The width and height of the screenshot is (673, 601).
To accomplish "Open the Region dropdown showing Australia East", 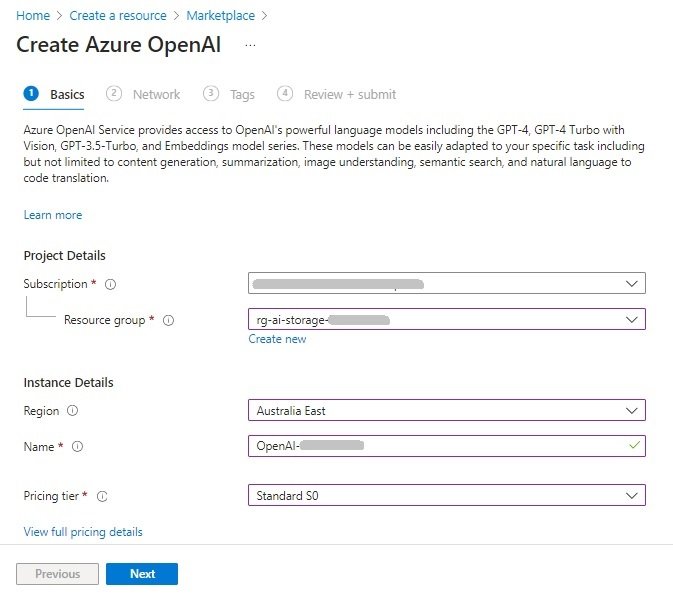I will pyautogui.click(x=447, y=410).
